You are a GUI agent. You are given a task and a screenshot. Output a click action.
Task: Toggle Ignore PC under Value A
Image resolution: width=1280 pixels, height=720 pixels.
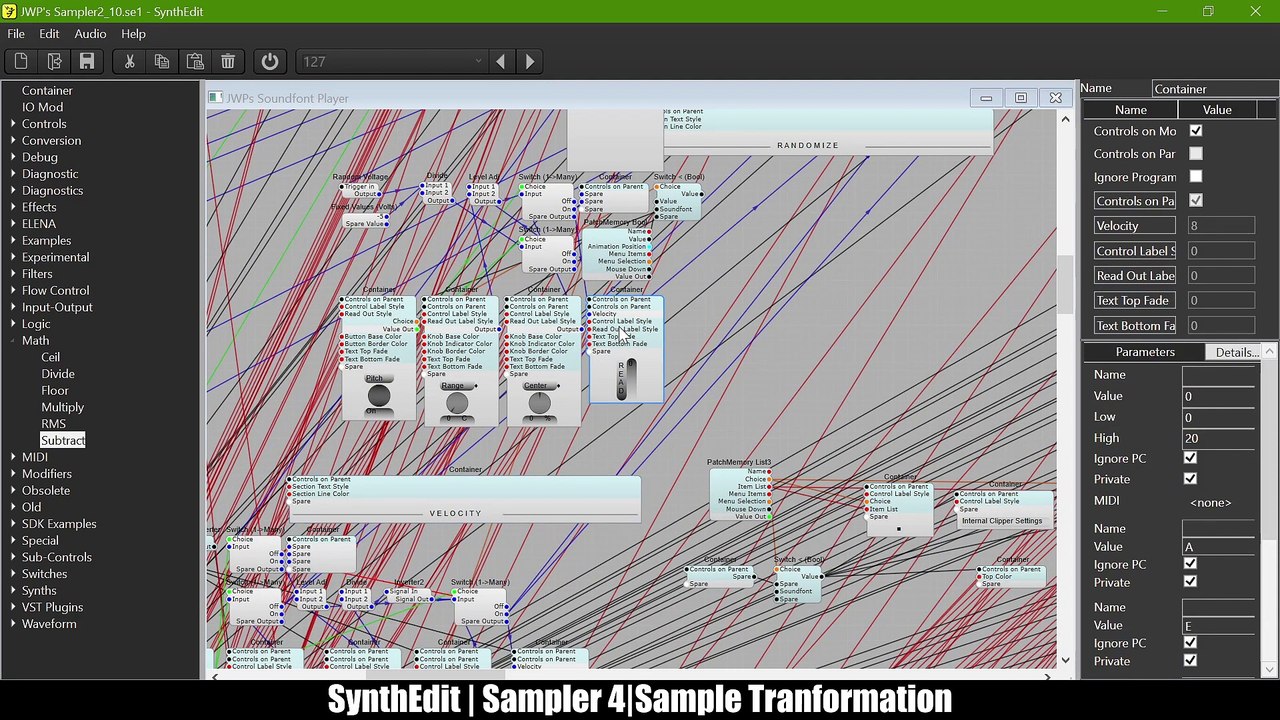coord(1190,564)
